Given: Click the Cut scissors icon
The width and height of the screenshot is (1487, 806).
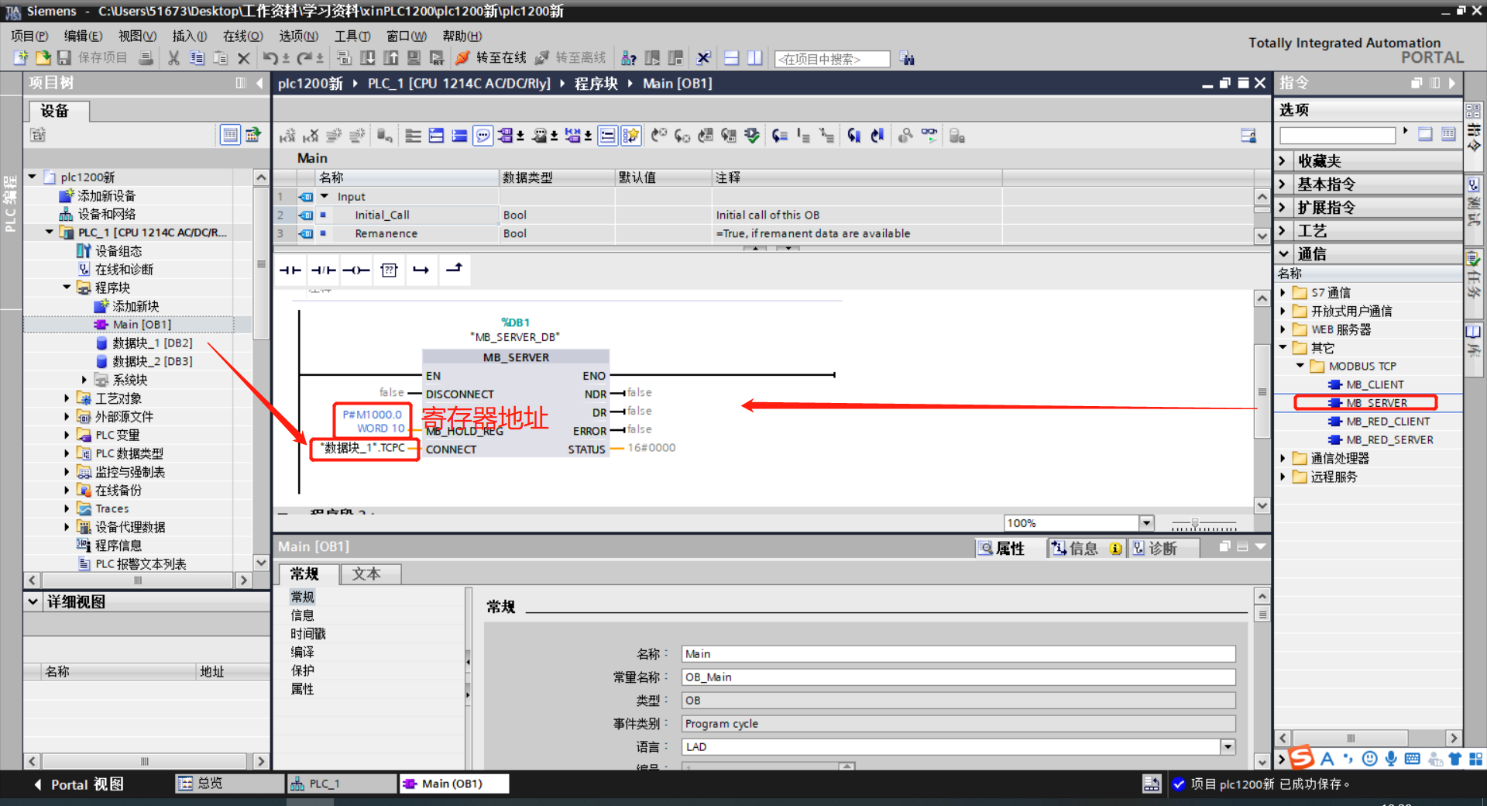Looking at the screenshot, I should 174,58.
